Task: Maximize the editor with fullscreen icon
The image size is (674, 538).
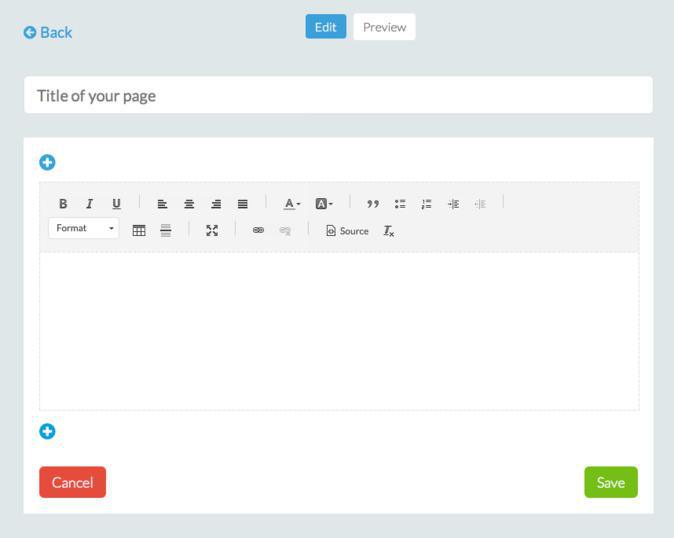Action: pyautogui.click(x=212, y=230)
